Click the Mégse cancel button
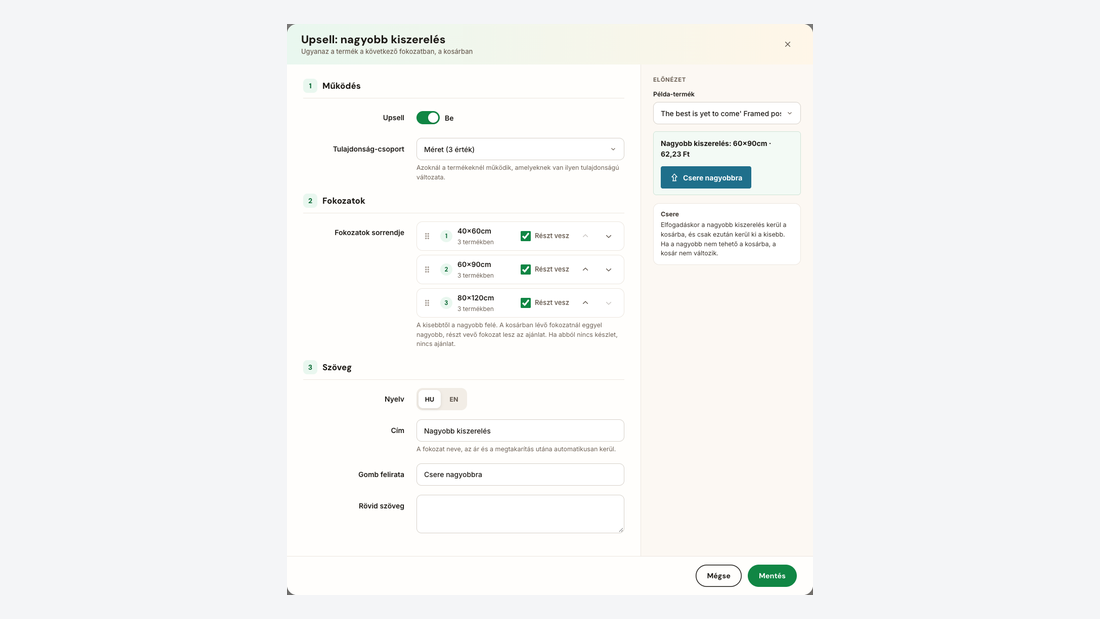 [718, 575]
